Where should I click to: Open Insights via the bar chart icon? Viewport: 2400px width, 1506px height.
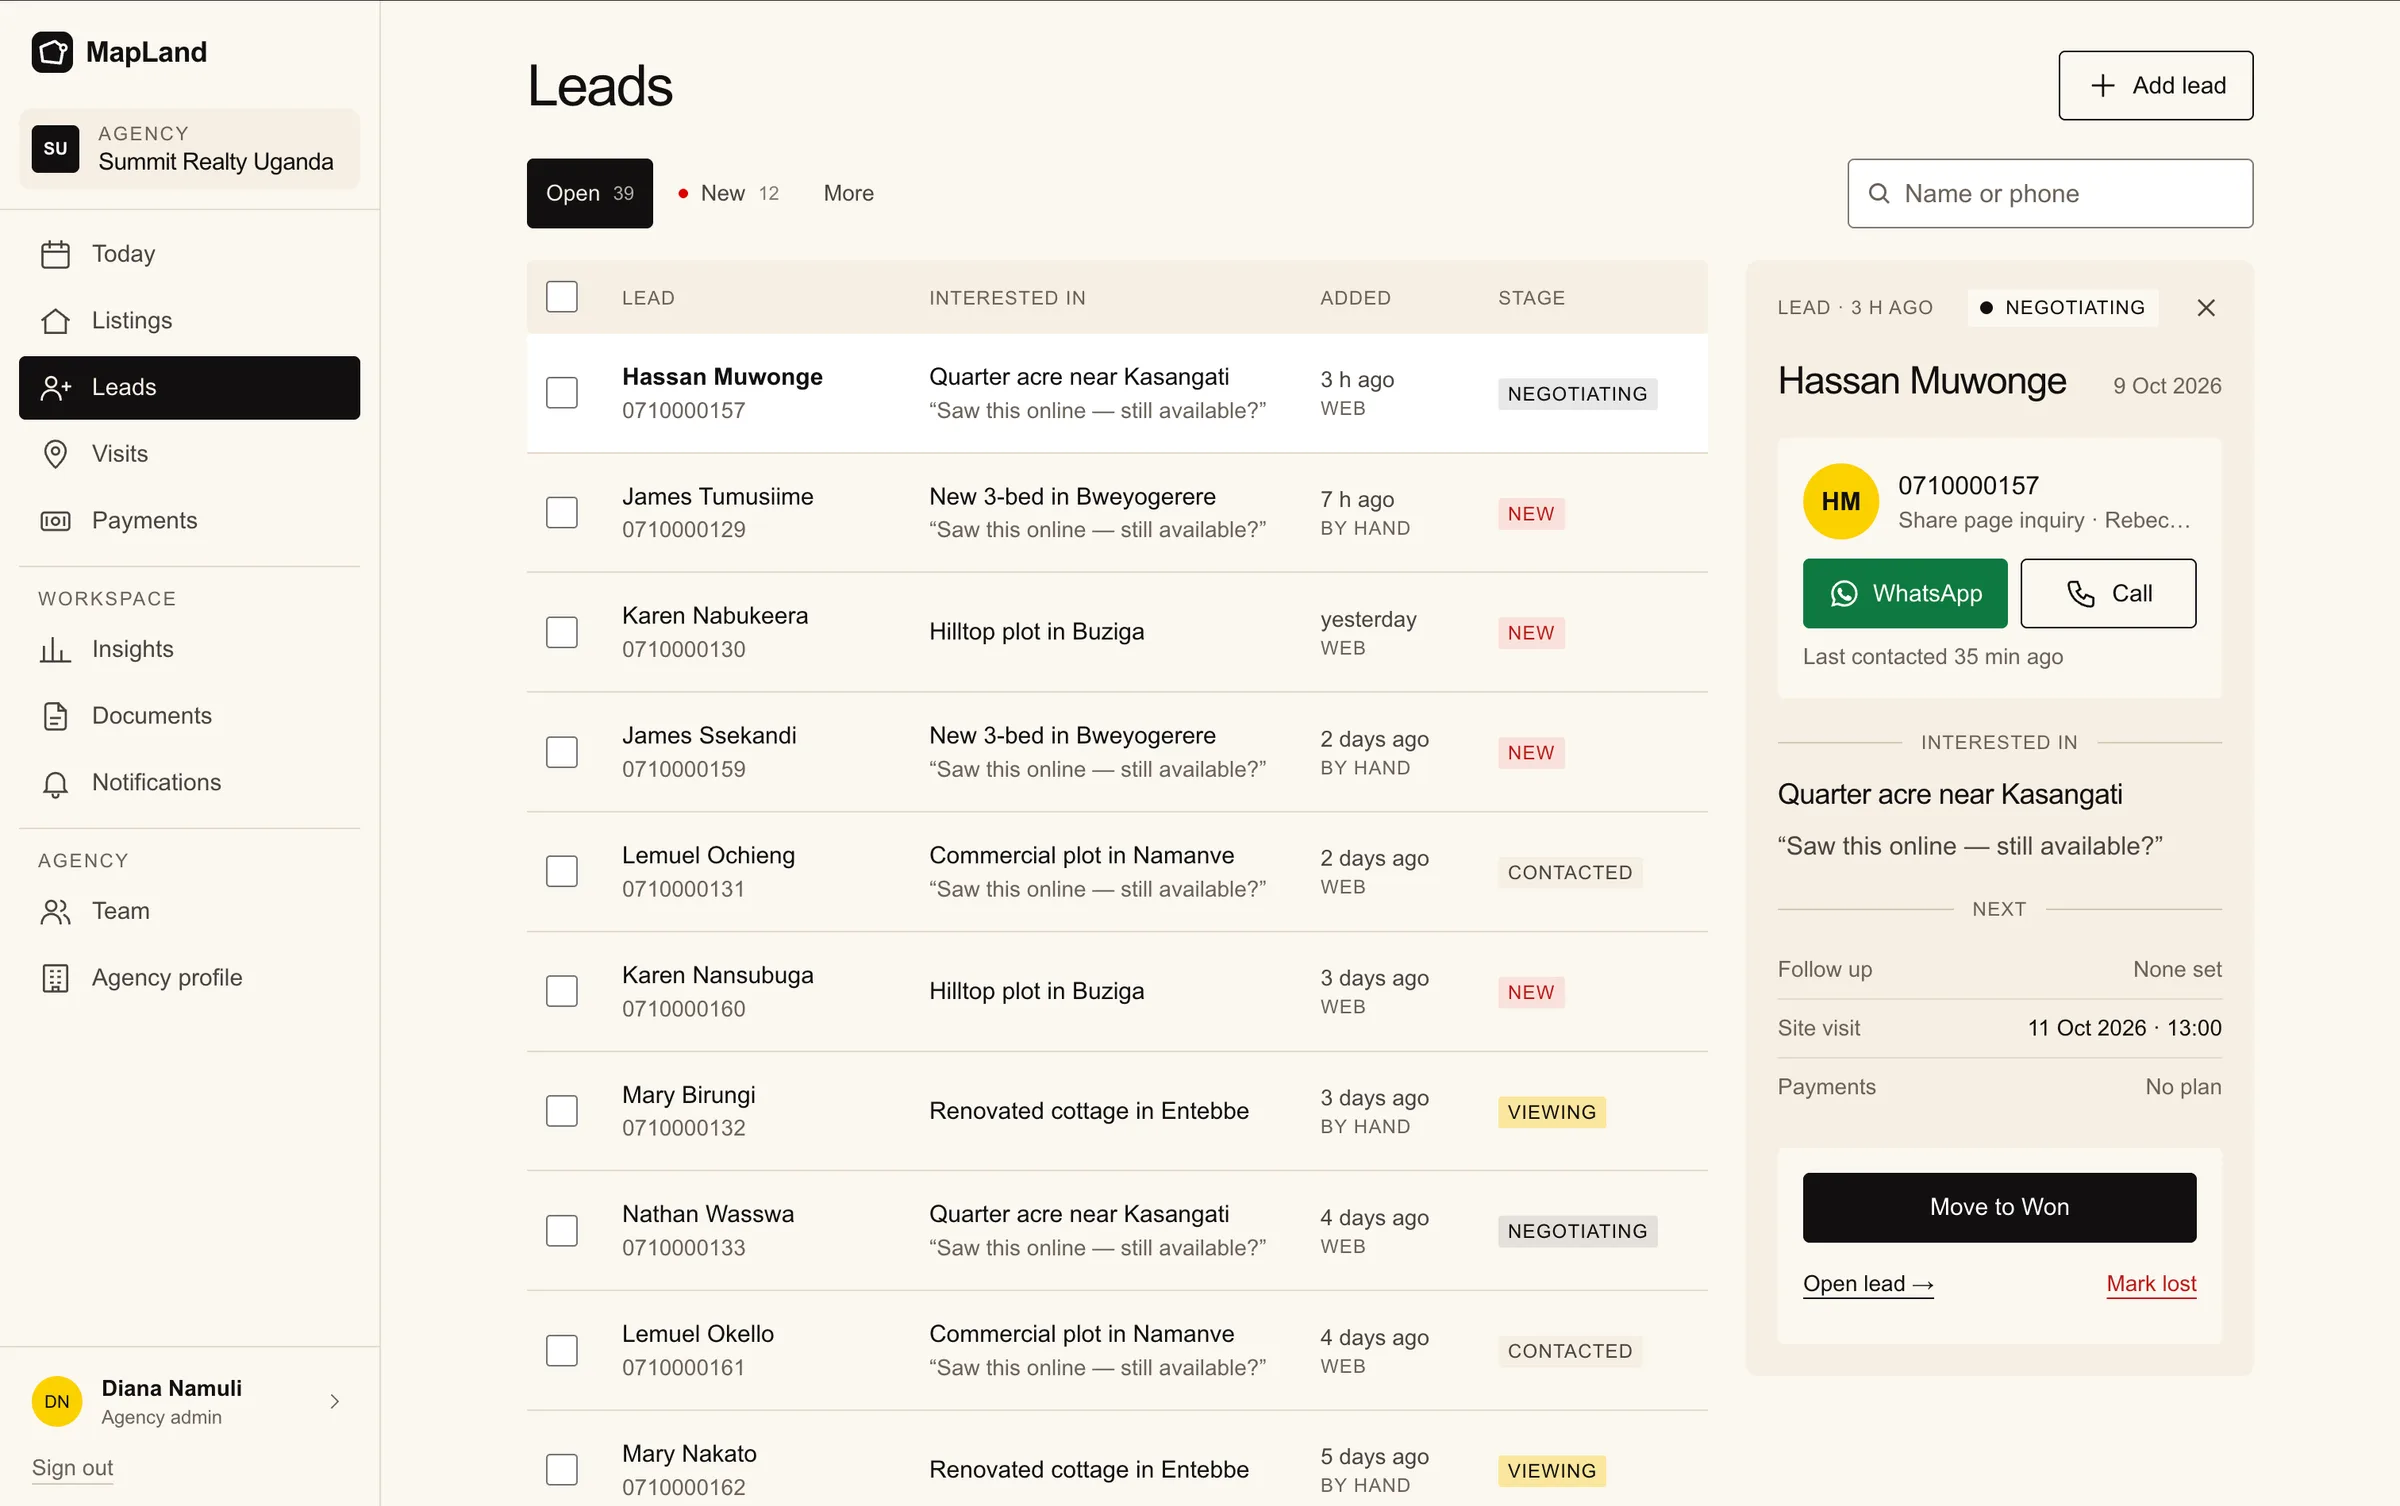coord(55,650)
